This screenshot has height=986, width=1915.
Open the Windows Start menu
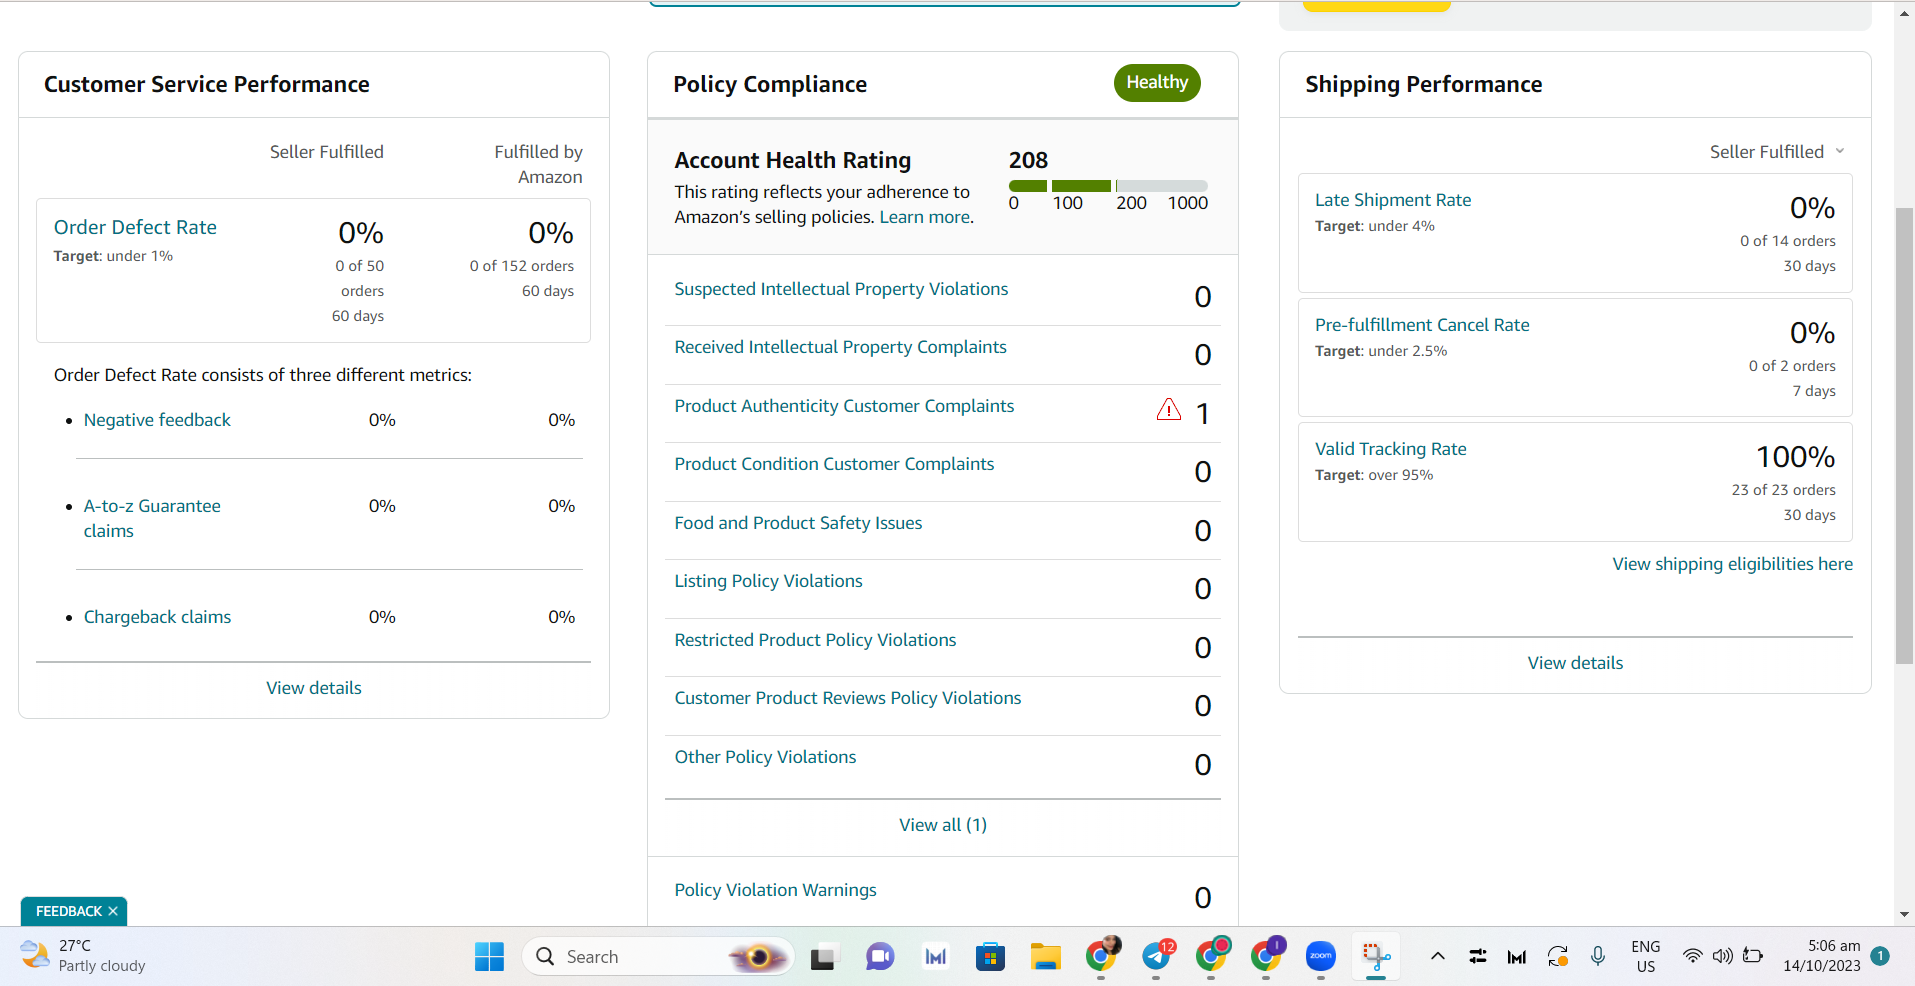tap(489, 957)
